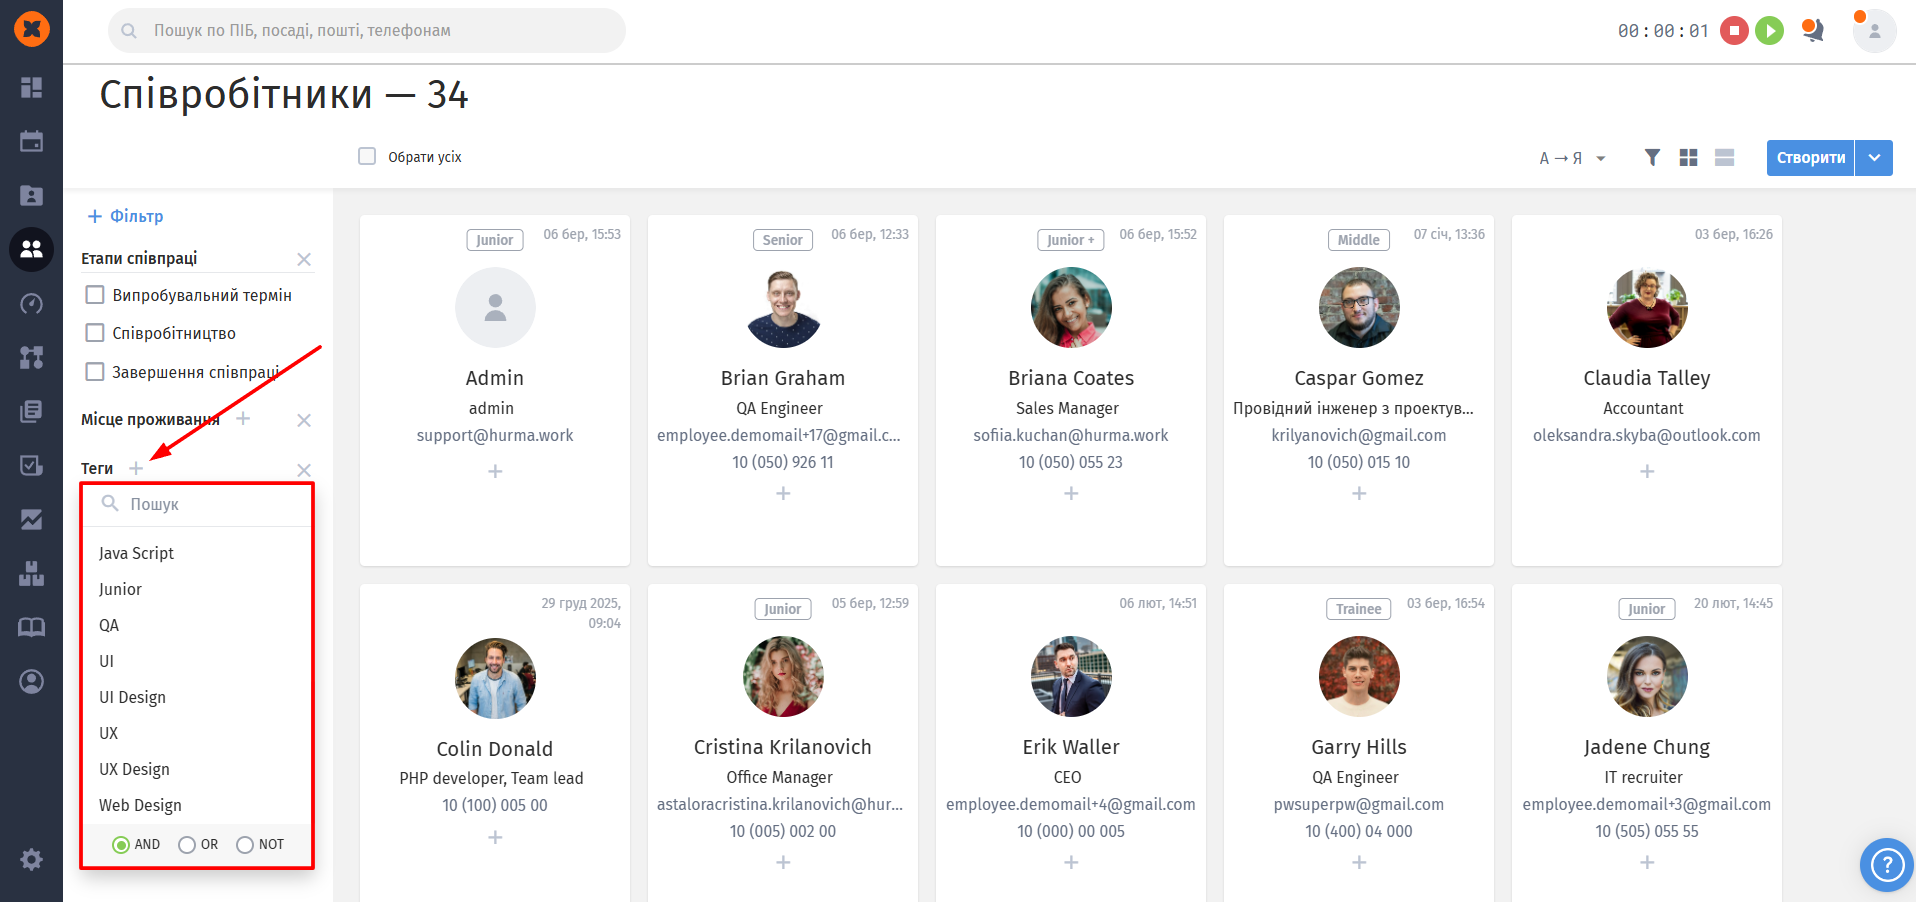Choose 'UX Design' tag from list
Image resolution: width=1916 pixels, height=902 pixels.
click(134, 769)
